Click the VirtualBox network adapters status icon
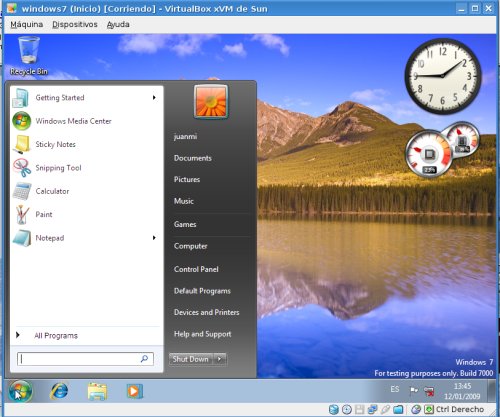The width and height of the screenshot is (500, 417). (372, 409)
